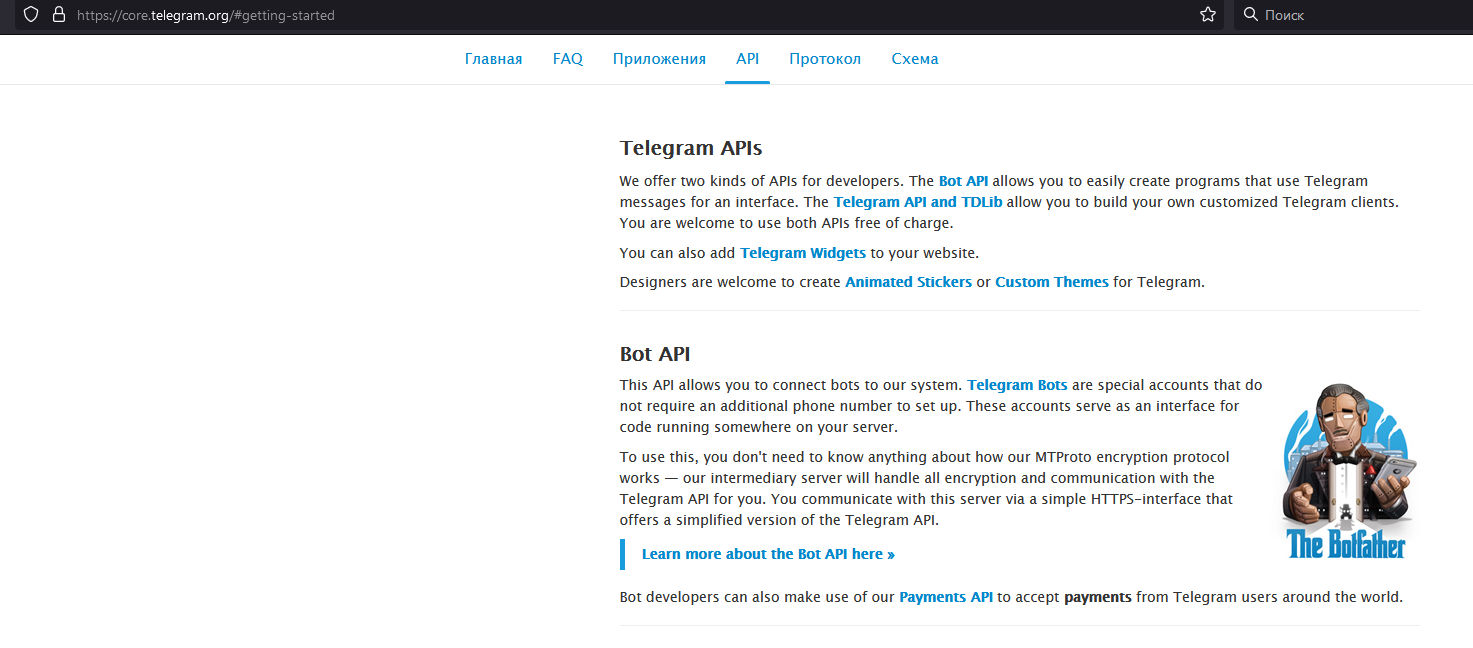The height and width of the screenshot is (648, 1473).
Task: Open the Custom Themes link
Action: (x=1052, y=282)
